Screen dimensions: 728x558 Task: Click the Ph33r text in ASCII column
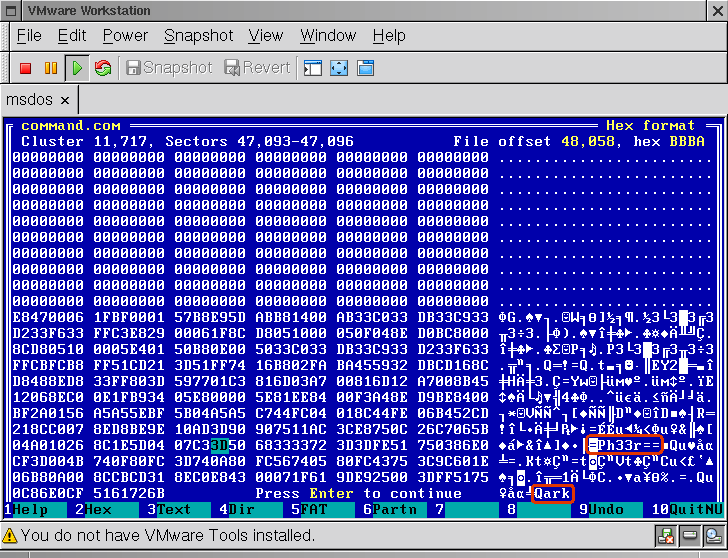tap(619, 445)
